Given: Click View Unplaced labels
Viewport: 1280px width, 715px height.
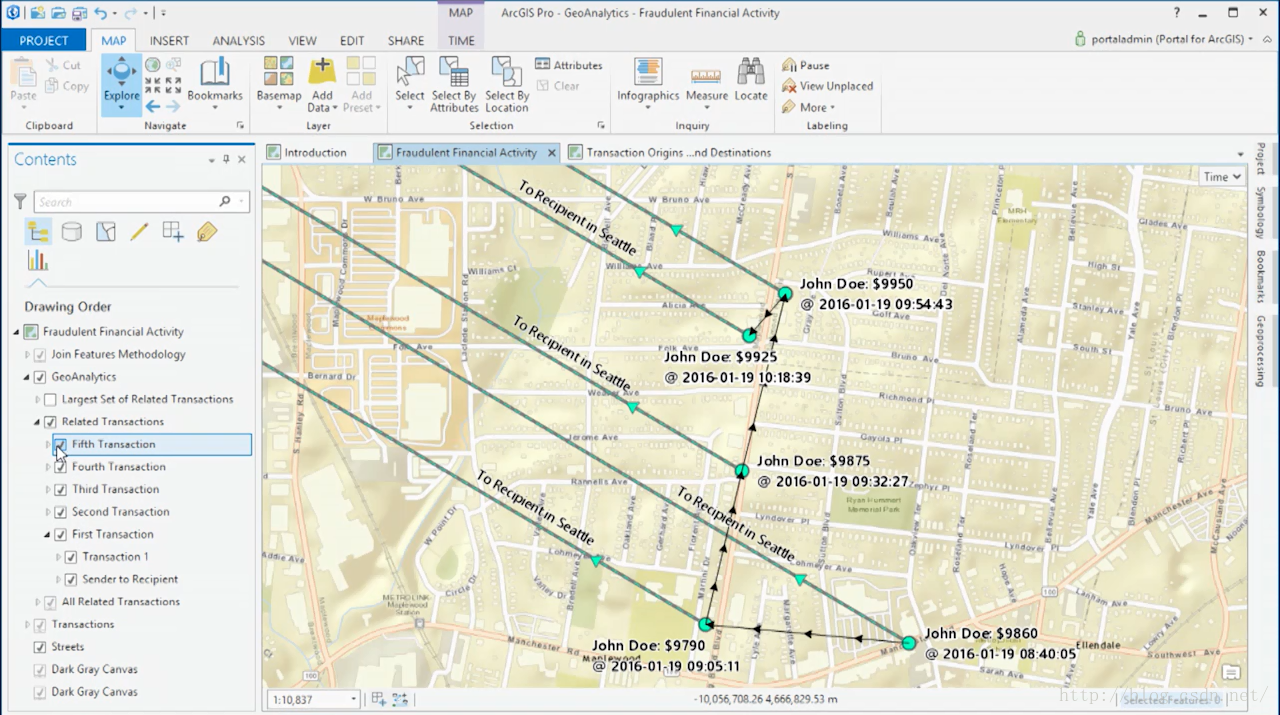Looking at the screenshot, I should click(x=828, y=86).
